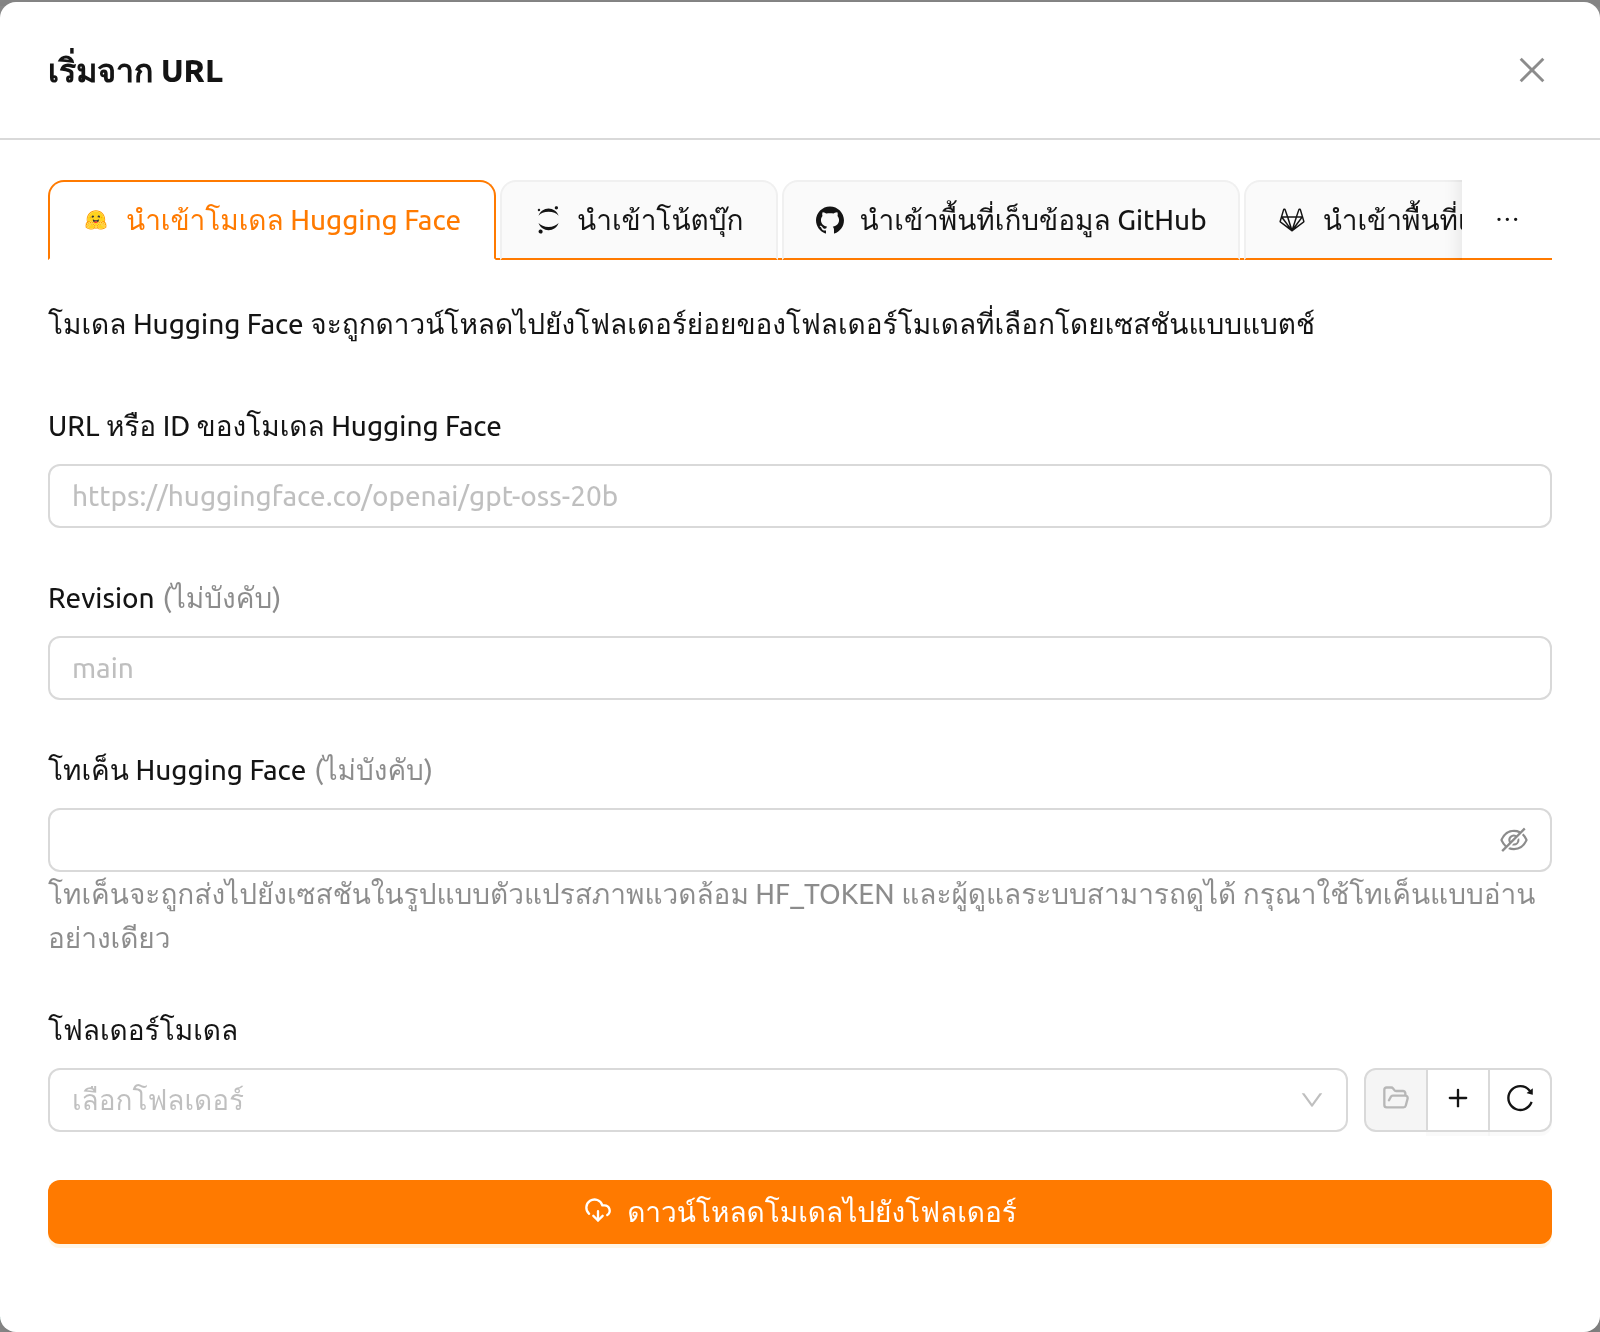This screenshot has height=1332, width=1600.
Task: Focus the Revision input field
Action: tap(800, 668)
